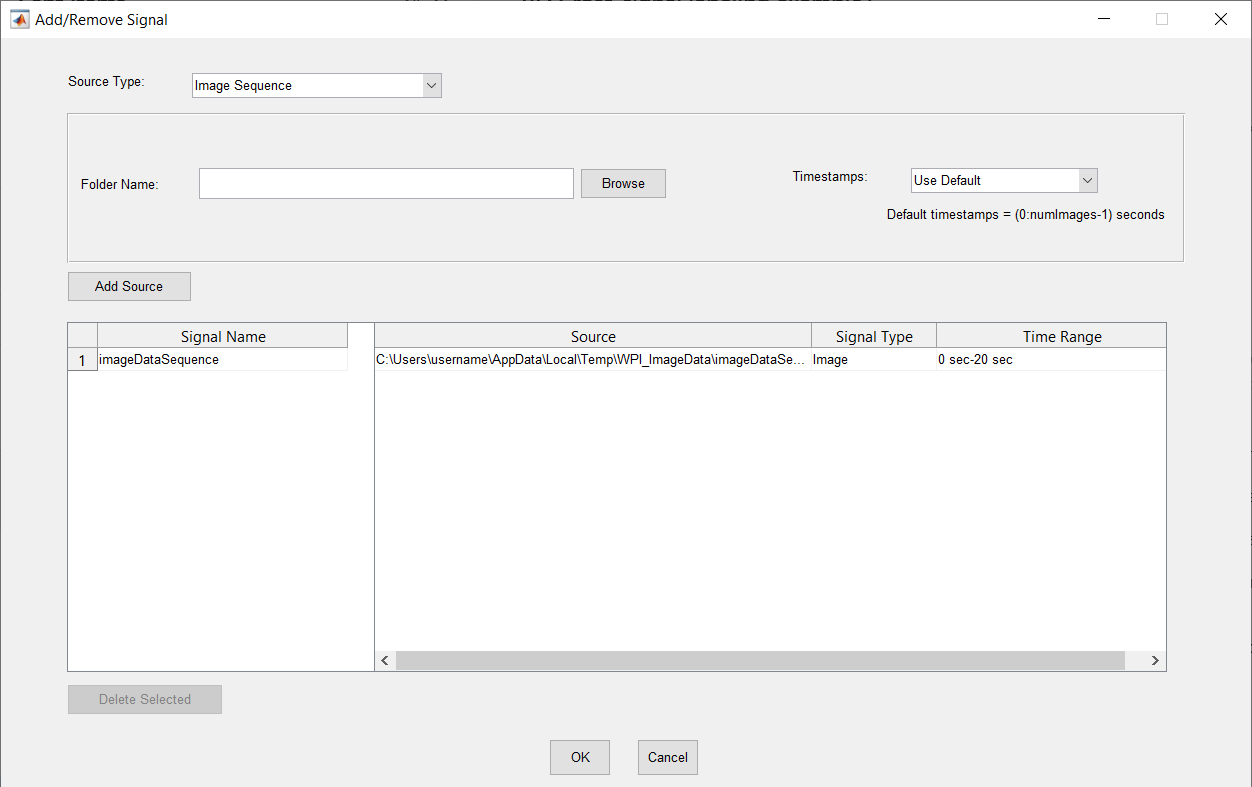
Task: Click the horizontal scrollbar under the table
Action: pos(760,661)
